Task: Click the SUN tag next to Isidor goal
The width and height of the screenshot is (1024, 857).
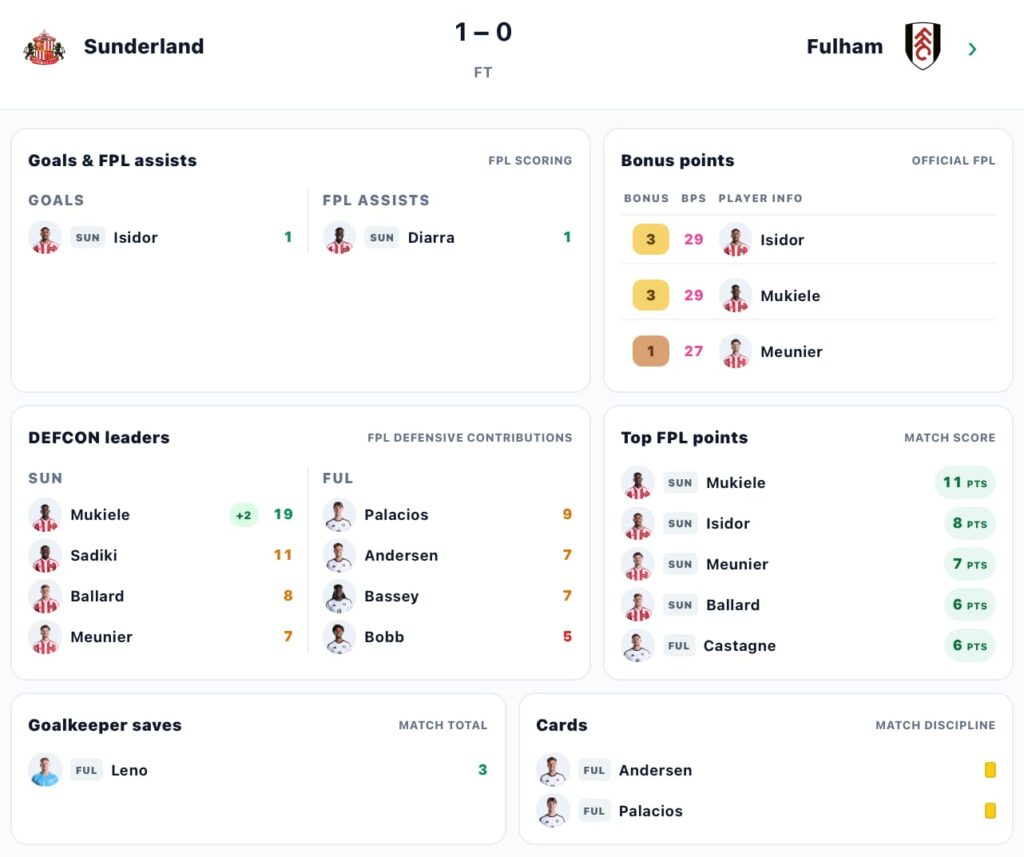Action: 88,237
